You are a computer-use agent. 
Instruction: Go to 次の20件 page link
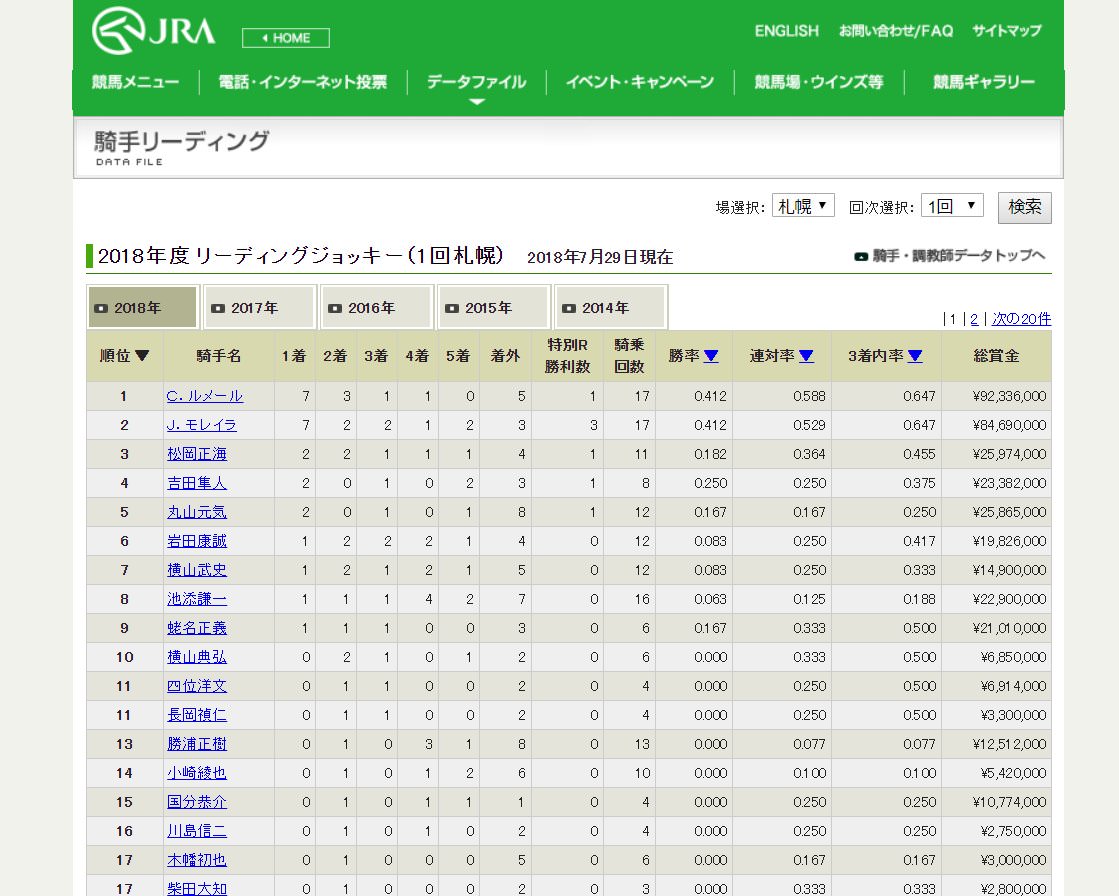tap(1021, 319)
